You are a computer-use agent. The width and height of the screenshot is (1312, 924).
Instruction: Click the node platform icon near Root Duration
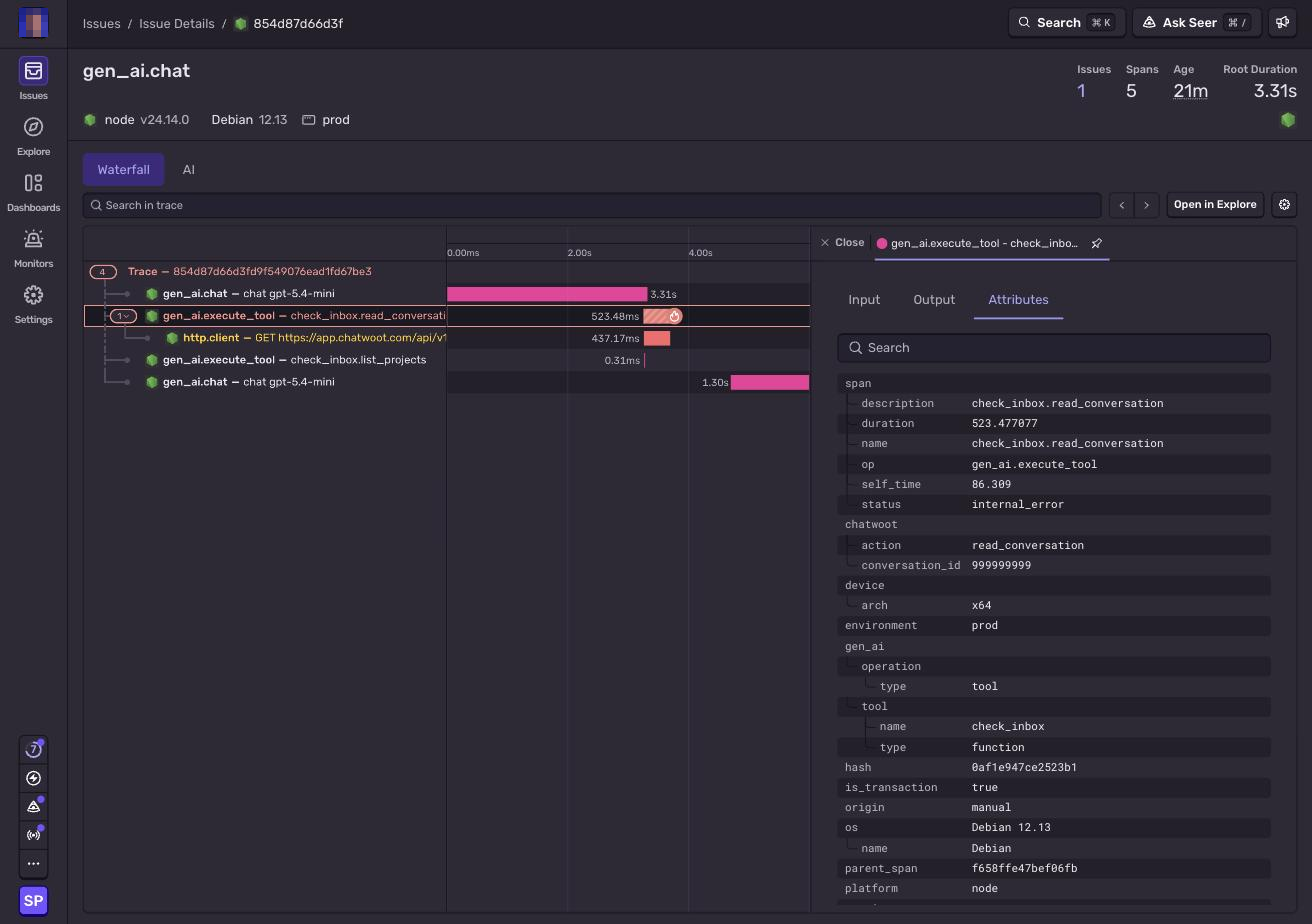click(1288, 120)
